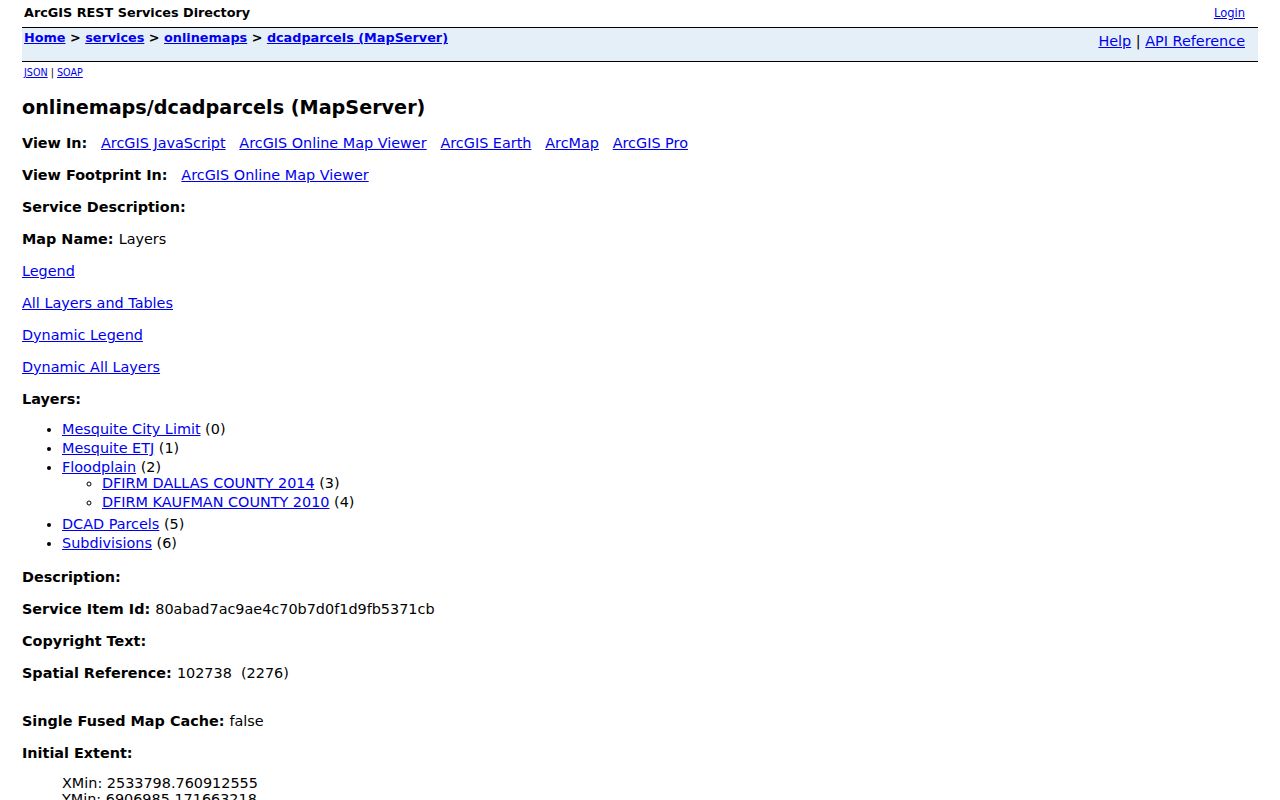This screenshot has width=1280, height=800.
Task: Open the Legend link
Action: [x=48, y=271]
